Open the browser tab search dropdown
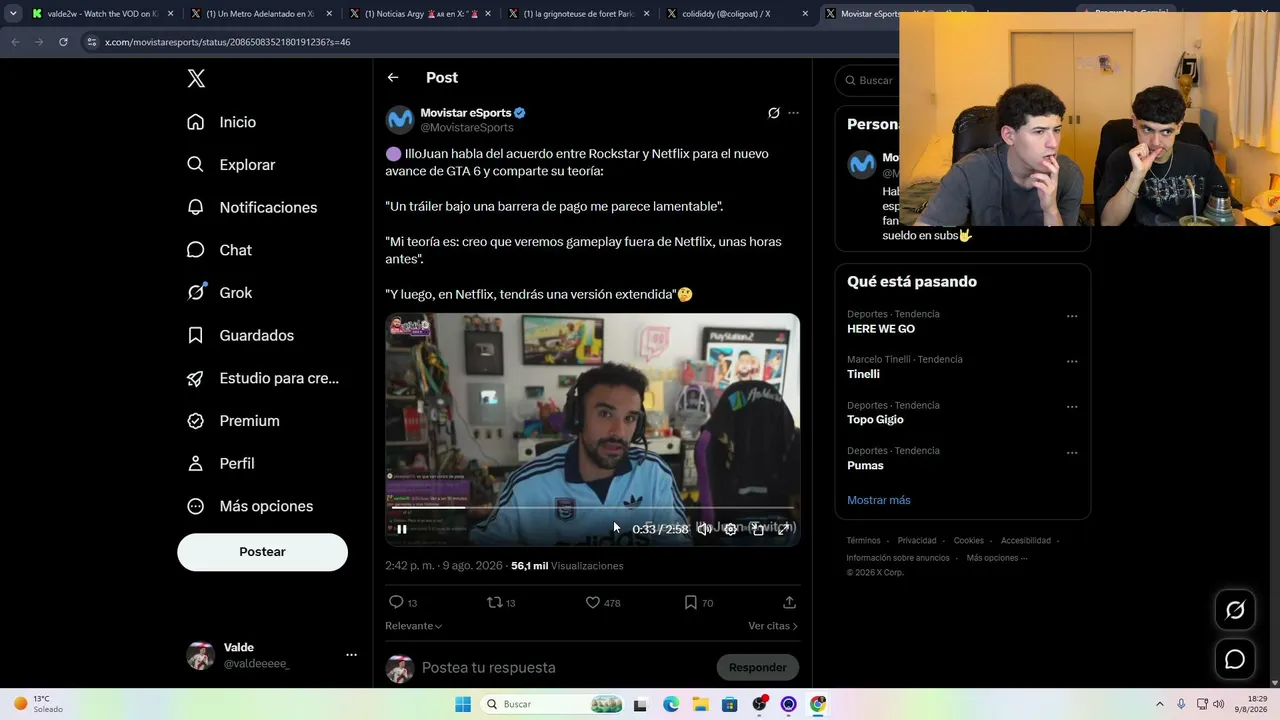This screenshot has width=1280, height=720. 13,14
